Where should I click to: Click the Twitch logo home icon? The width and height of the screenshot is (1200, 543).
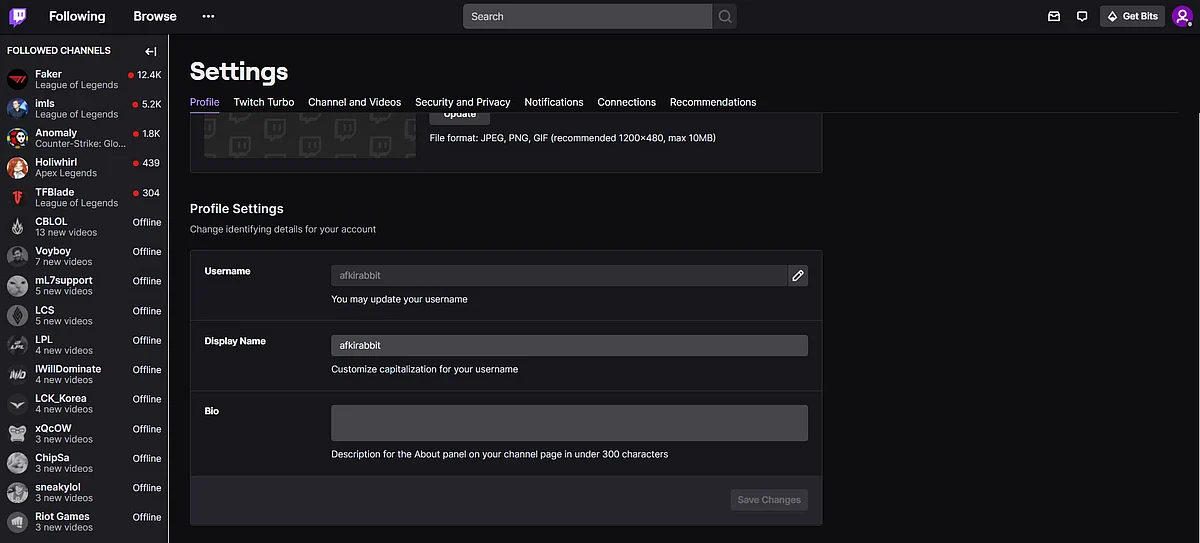pos(18,16)
